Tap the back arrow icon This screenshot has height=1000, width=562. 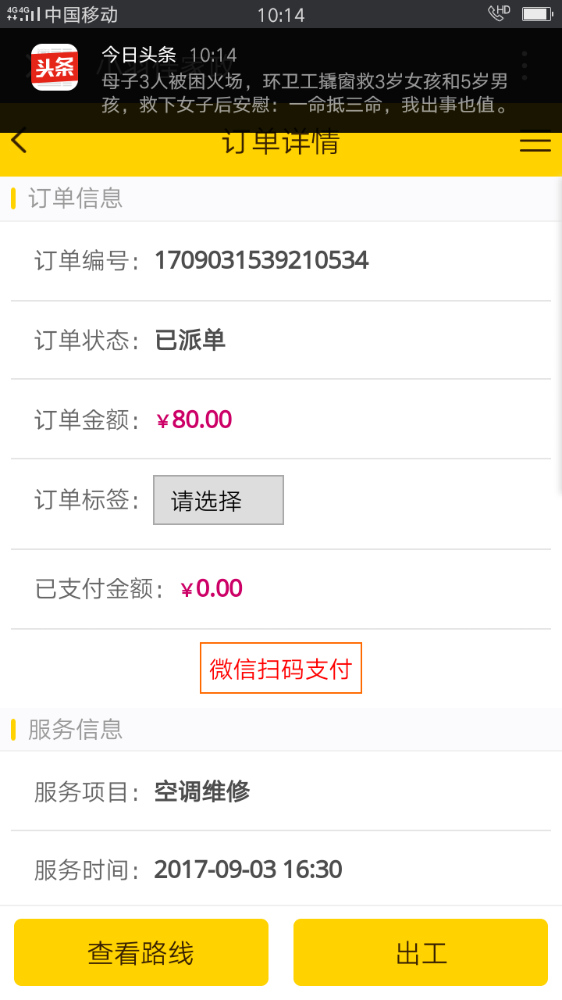[x=19, y=140]
